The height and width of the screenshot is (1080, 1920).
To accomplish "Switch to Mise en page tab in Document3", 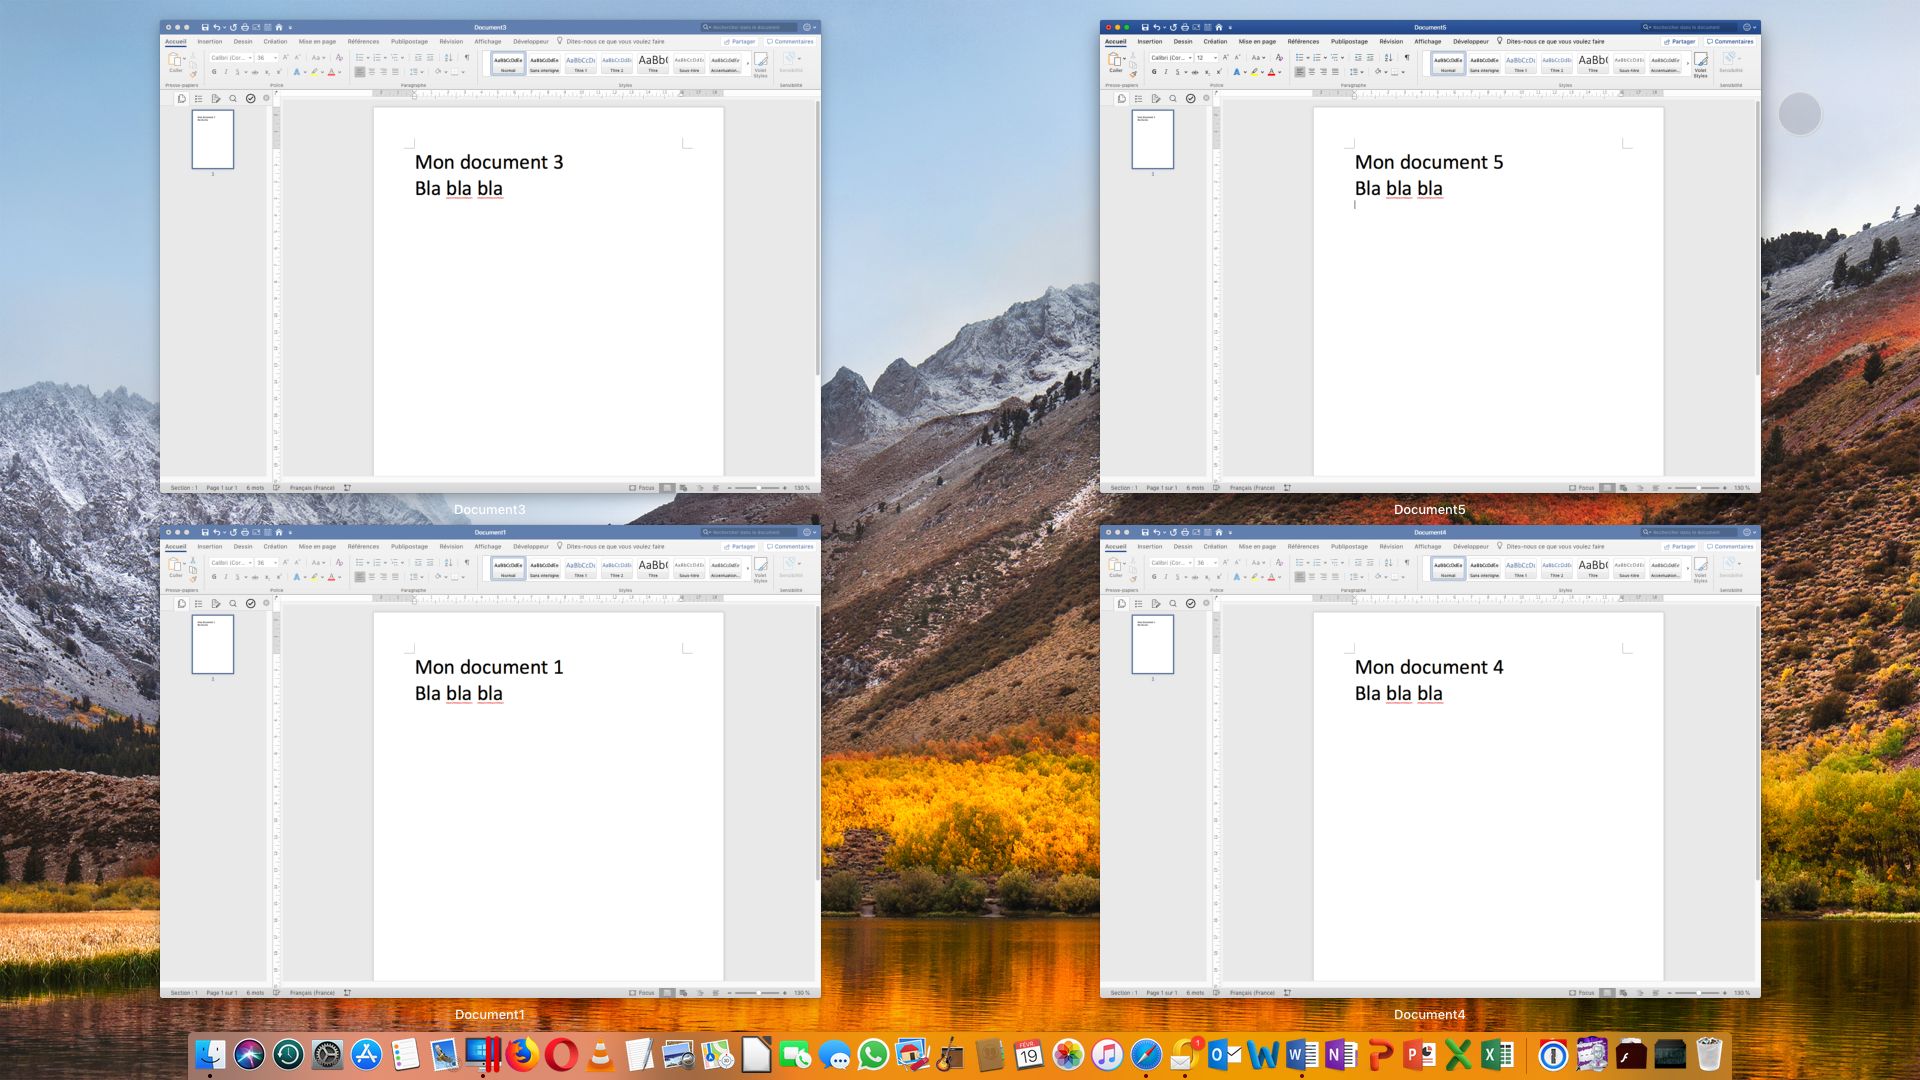I will (x=317, y=42).
